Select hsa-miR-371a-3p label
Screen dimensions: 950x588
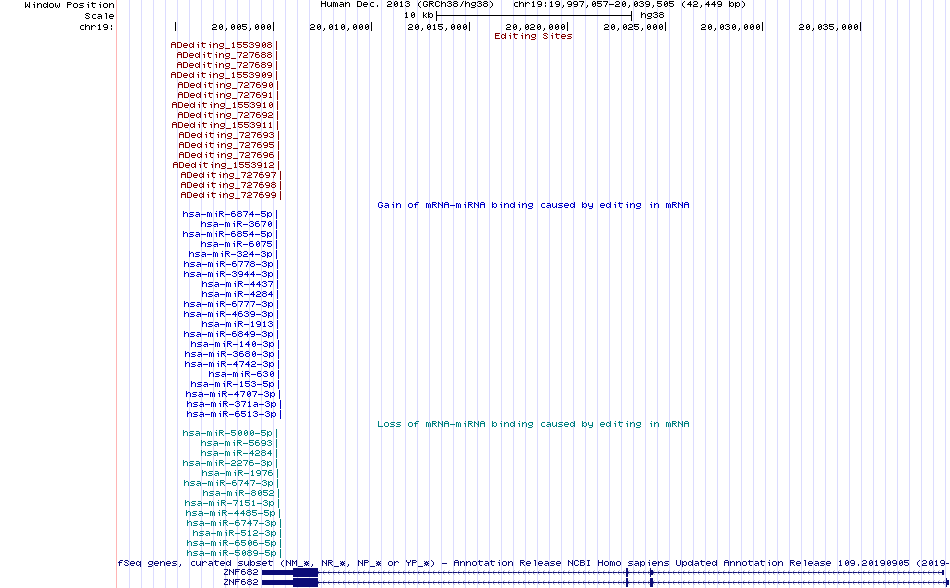[x=231, y=404]
